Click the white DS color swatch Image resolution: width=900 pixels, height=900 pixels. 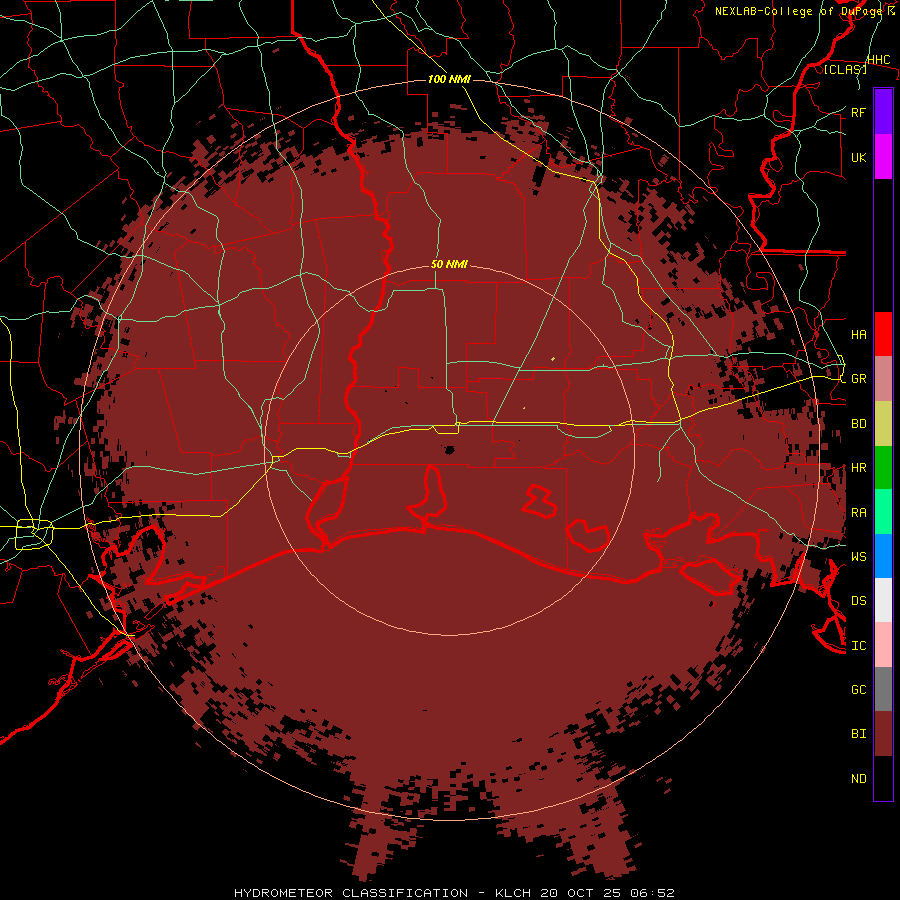(x=883, y=600)
